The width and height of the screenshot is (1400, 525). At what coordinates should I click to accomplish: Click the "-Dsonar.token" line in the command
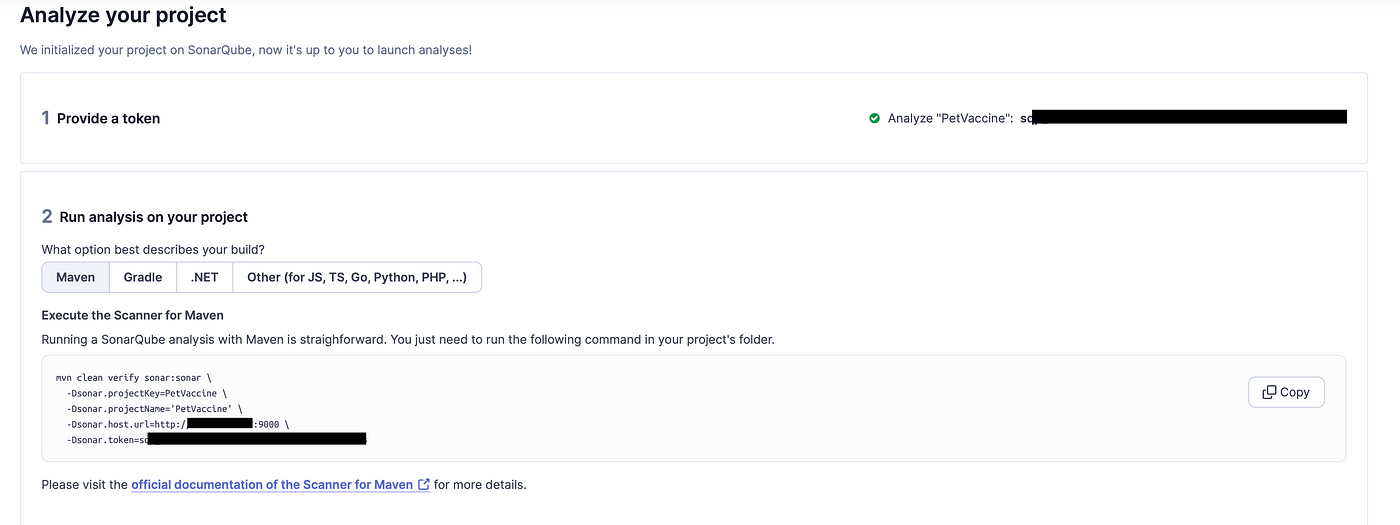pos(216,439)
